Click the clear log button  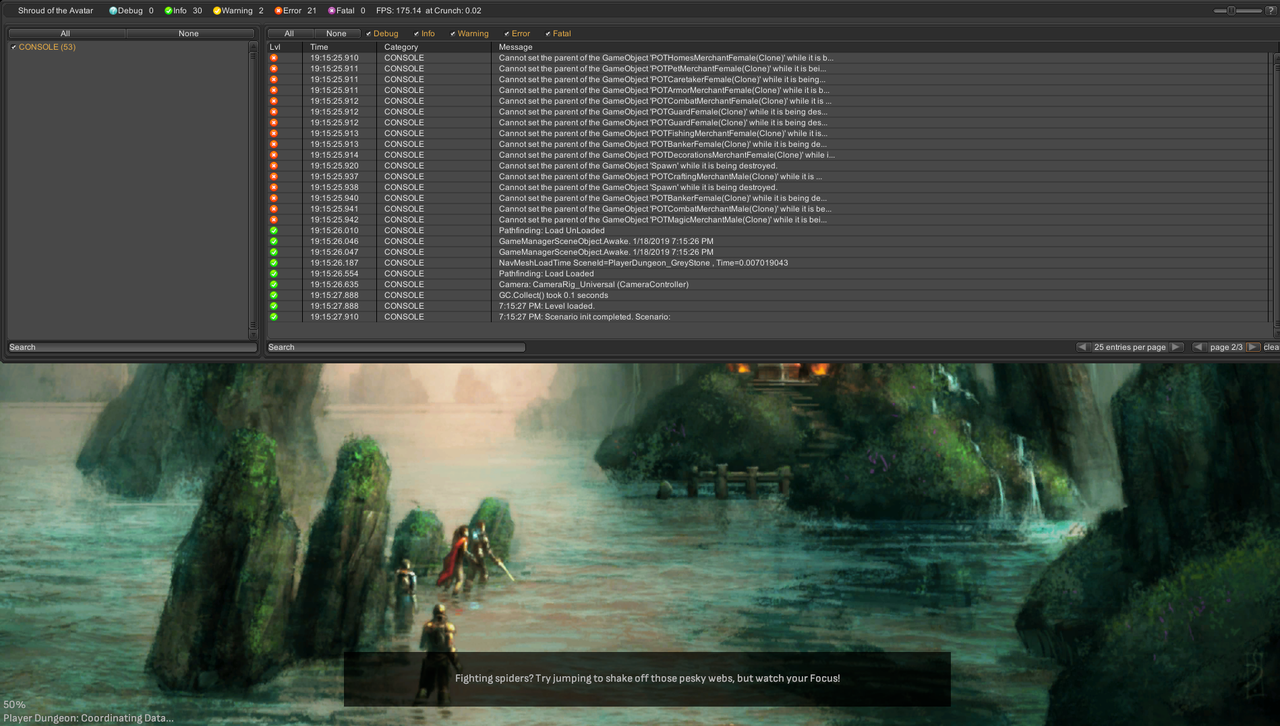(x=1270, y=347)
